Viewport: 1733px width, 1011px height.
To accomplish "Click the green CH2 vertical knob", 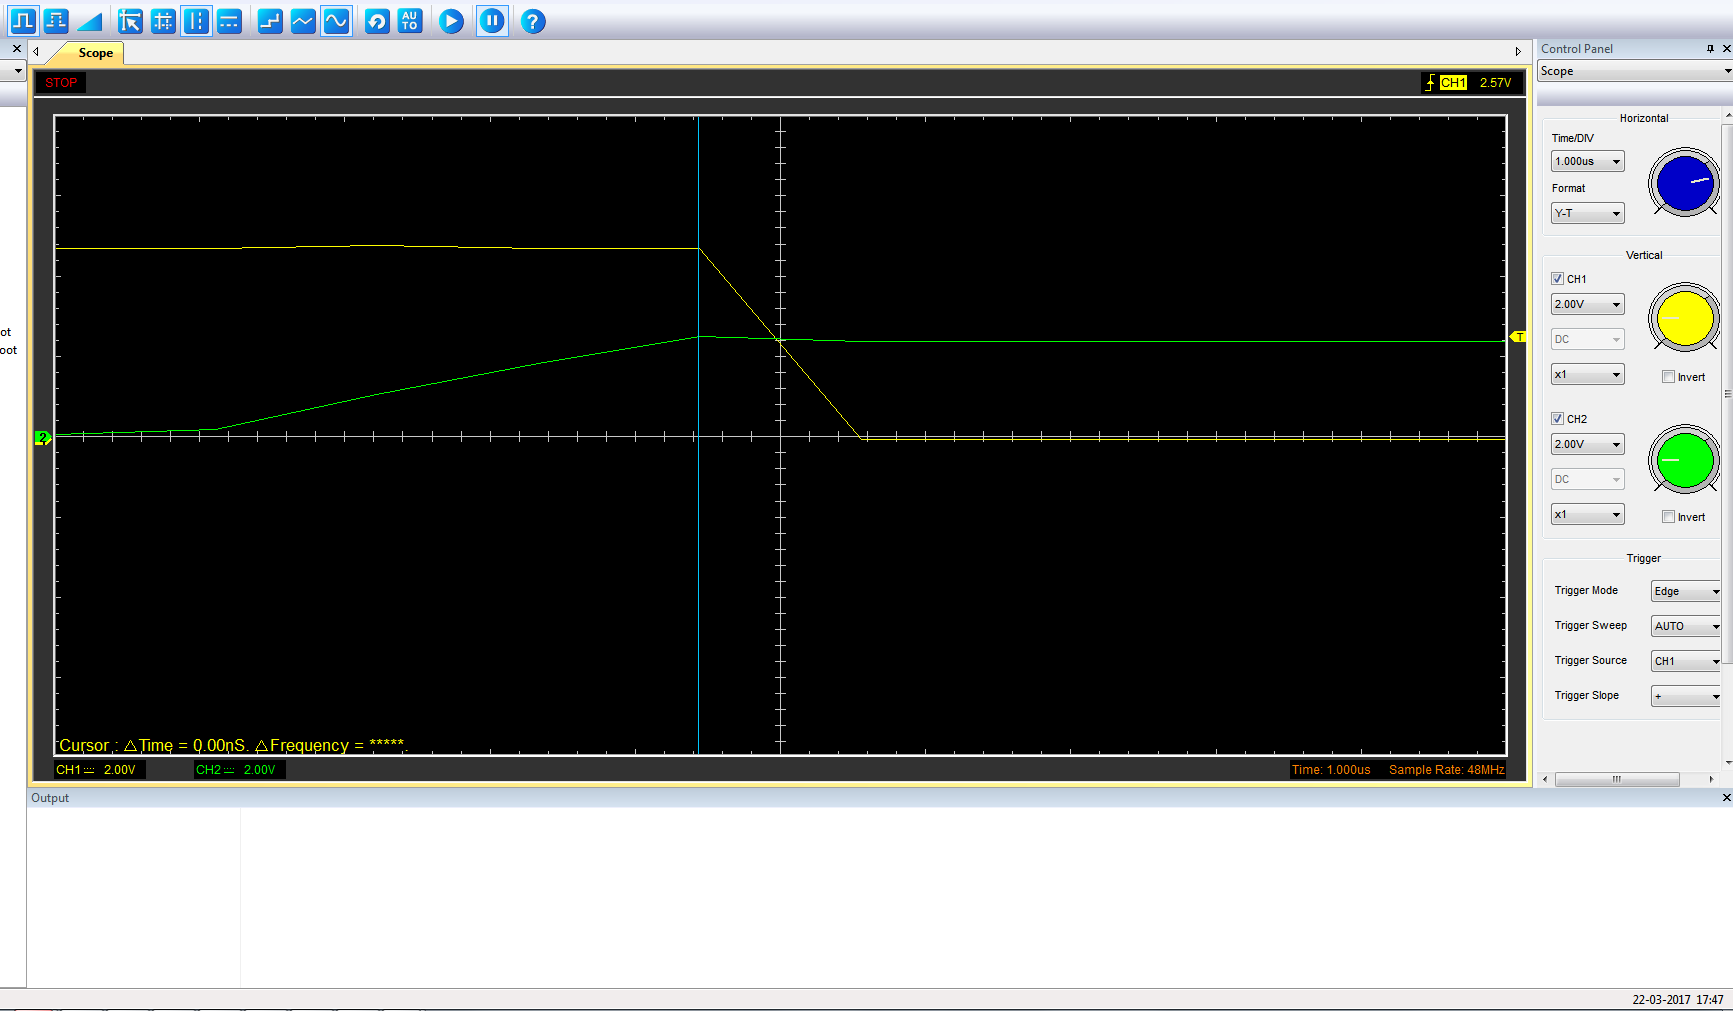I will click(1685, 459).
